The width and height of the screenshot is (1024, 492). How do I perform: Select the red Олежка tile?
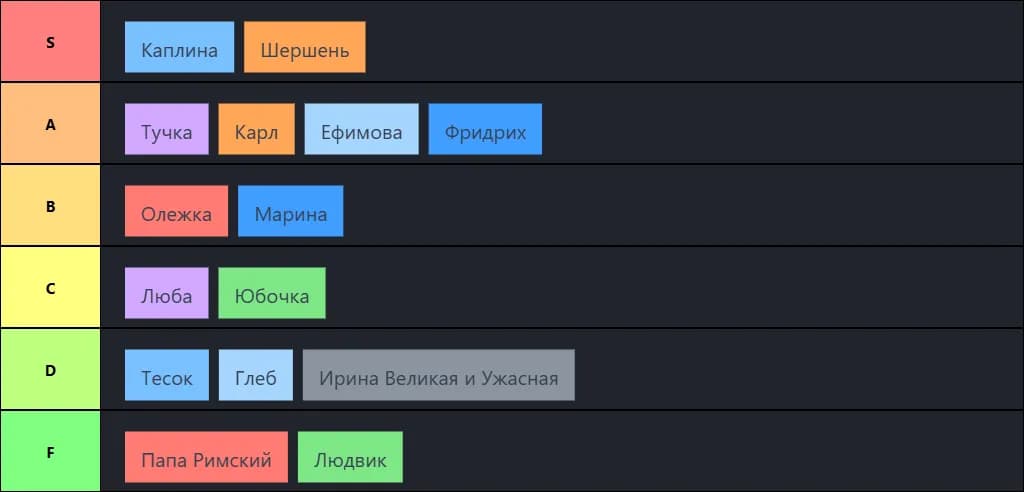pos(176,211)
